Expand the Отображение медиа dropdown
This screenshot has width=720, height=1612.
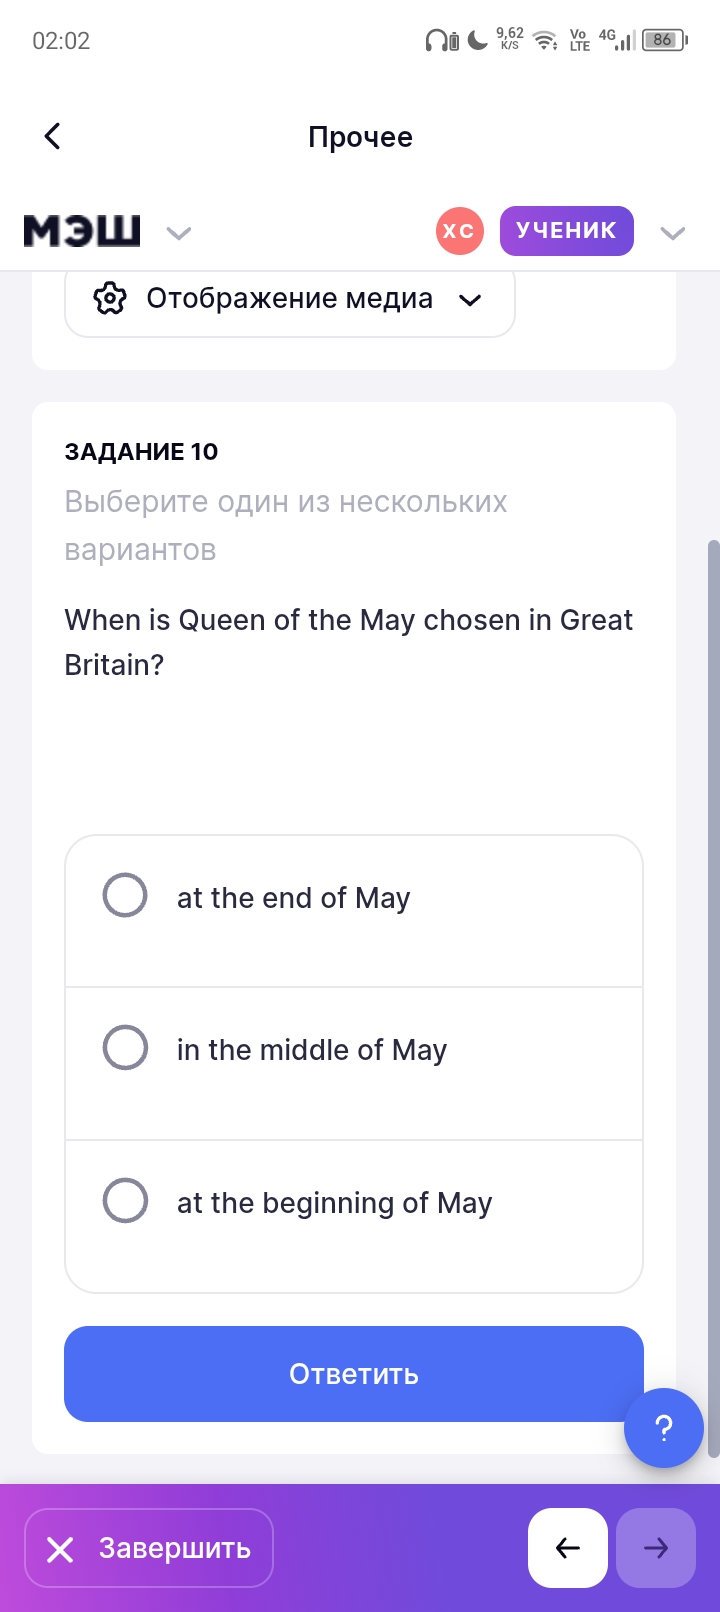click(x=470, y=299)
